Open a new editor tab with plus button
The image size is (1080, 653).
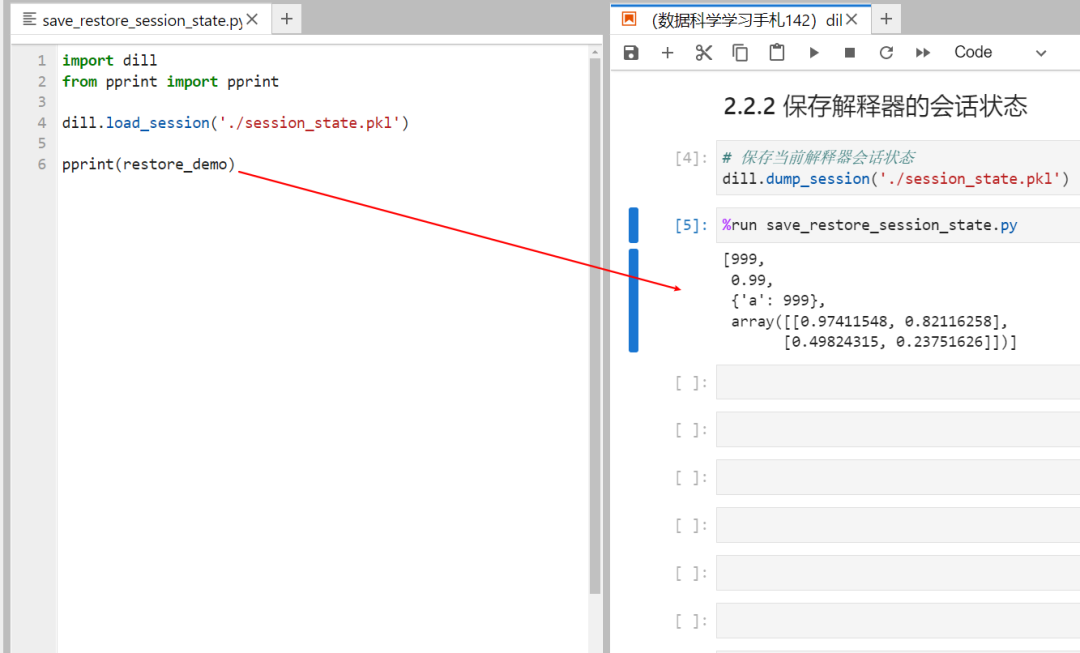[x=286, y=18]
